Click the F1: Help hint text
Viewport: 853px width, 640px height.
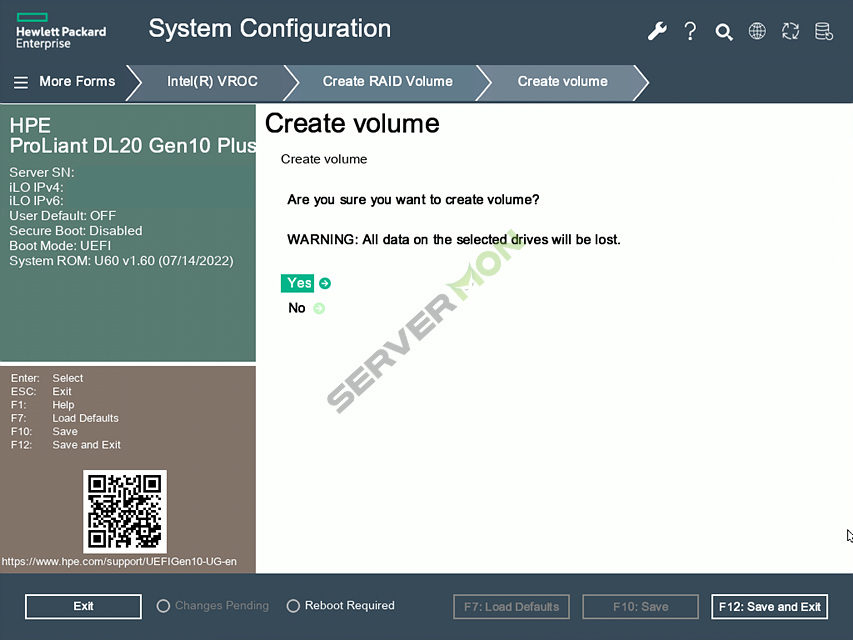[x=42, y=405]
